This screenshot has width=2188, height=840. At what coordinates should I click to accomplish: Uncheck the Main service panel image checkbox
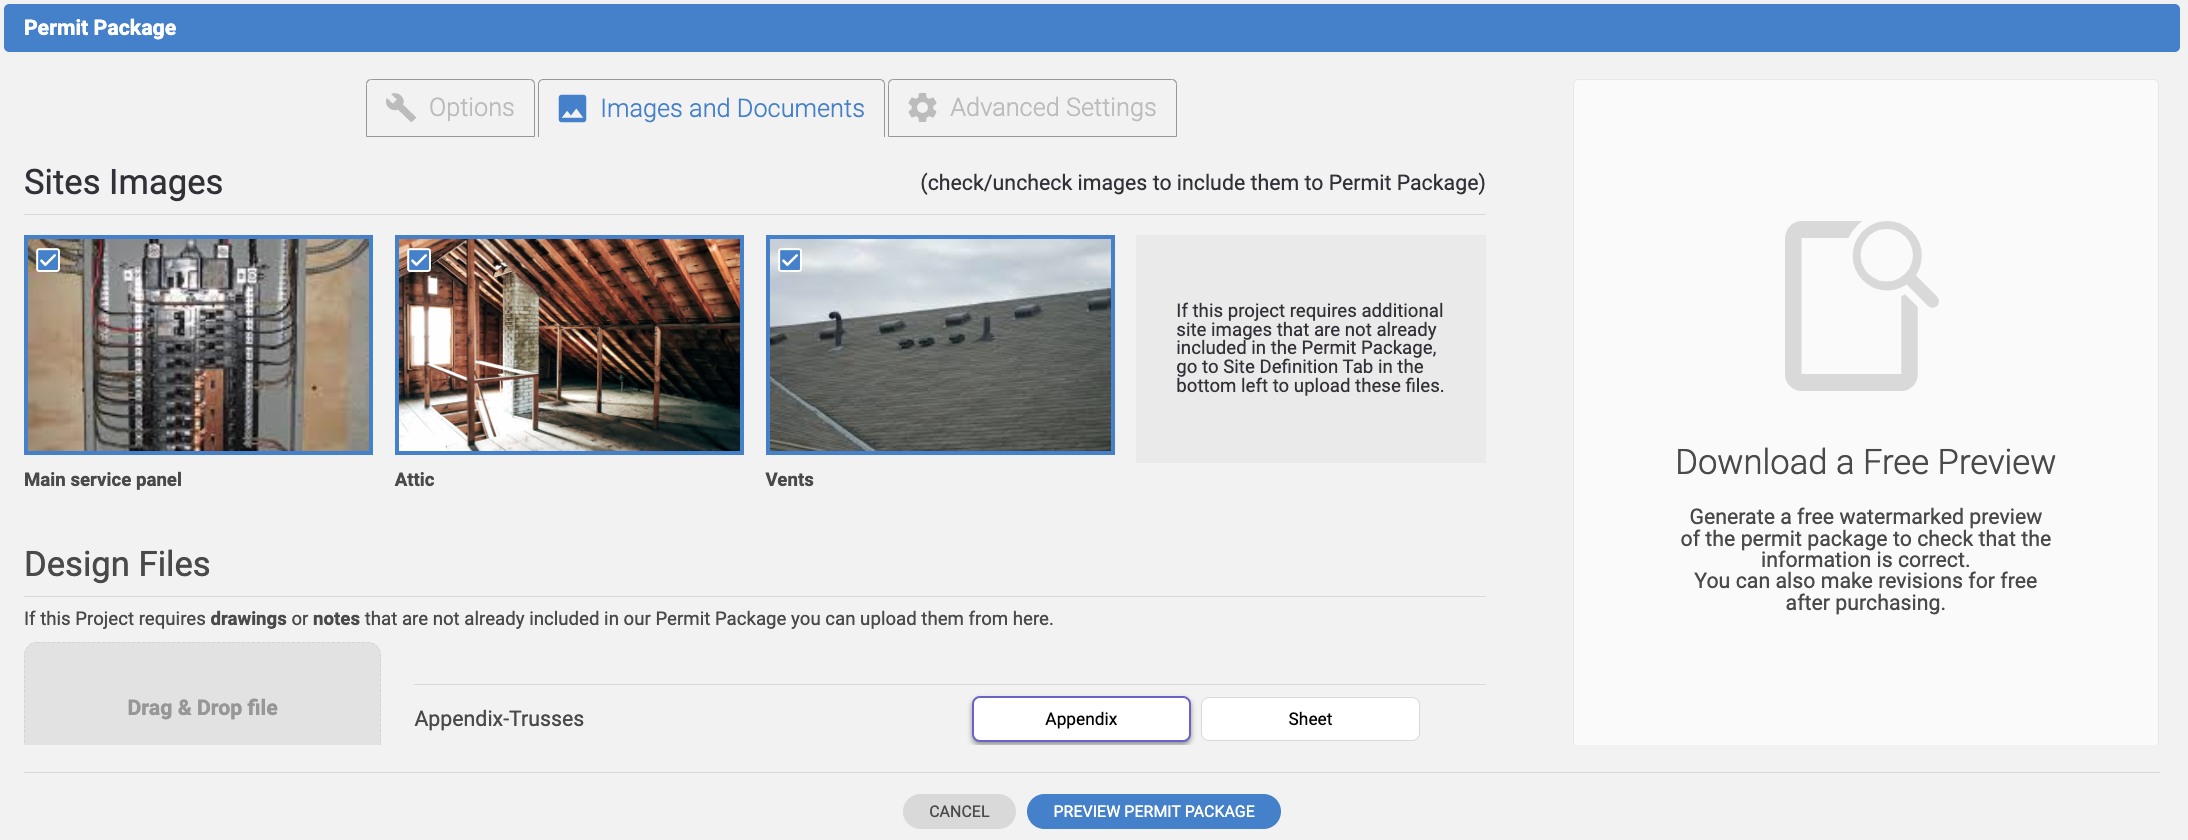[x=48, y=260]
